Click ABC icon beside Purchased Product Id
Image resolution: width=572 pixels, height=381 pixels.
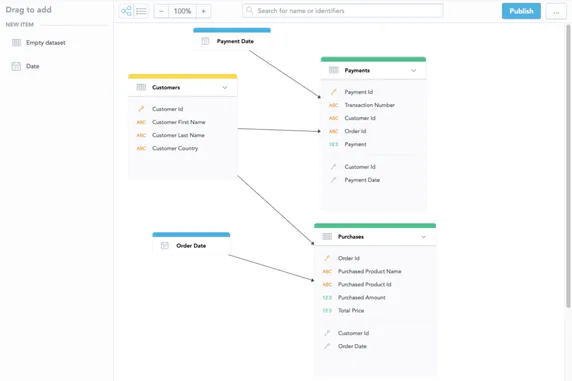tap(327, 284)
